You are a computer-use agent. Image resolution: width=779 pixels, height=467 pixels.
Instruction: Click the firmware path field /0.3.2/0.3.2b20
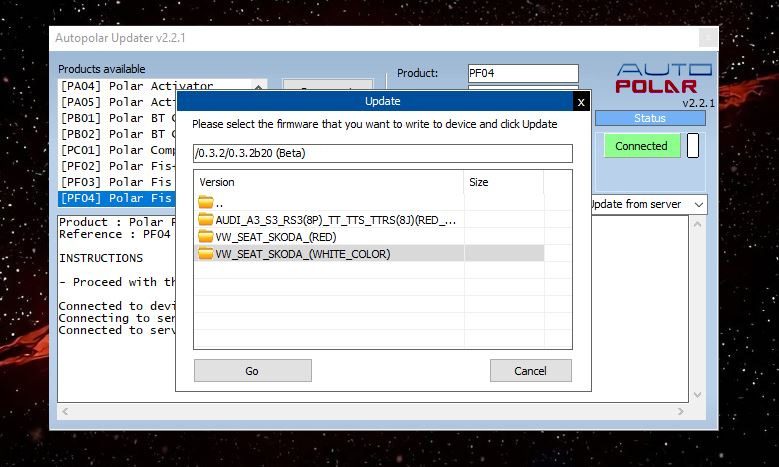[383, 153]
